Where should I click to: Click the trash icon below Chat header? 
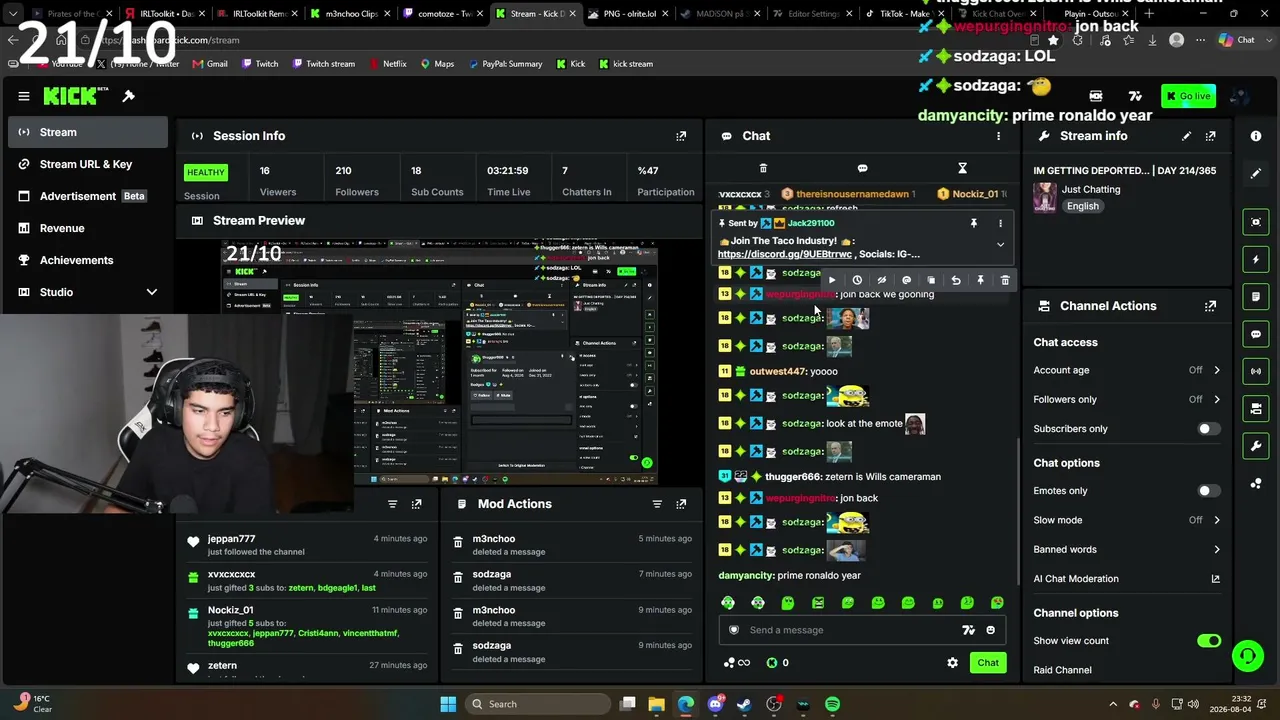point(763,168)
